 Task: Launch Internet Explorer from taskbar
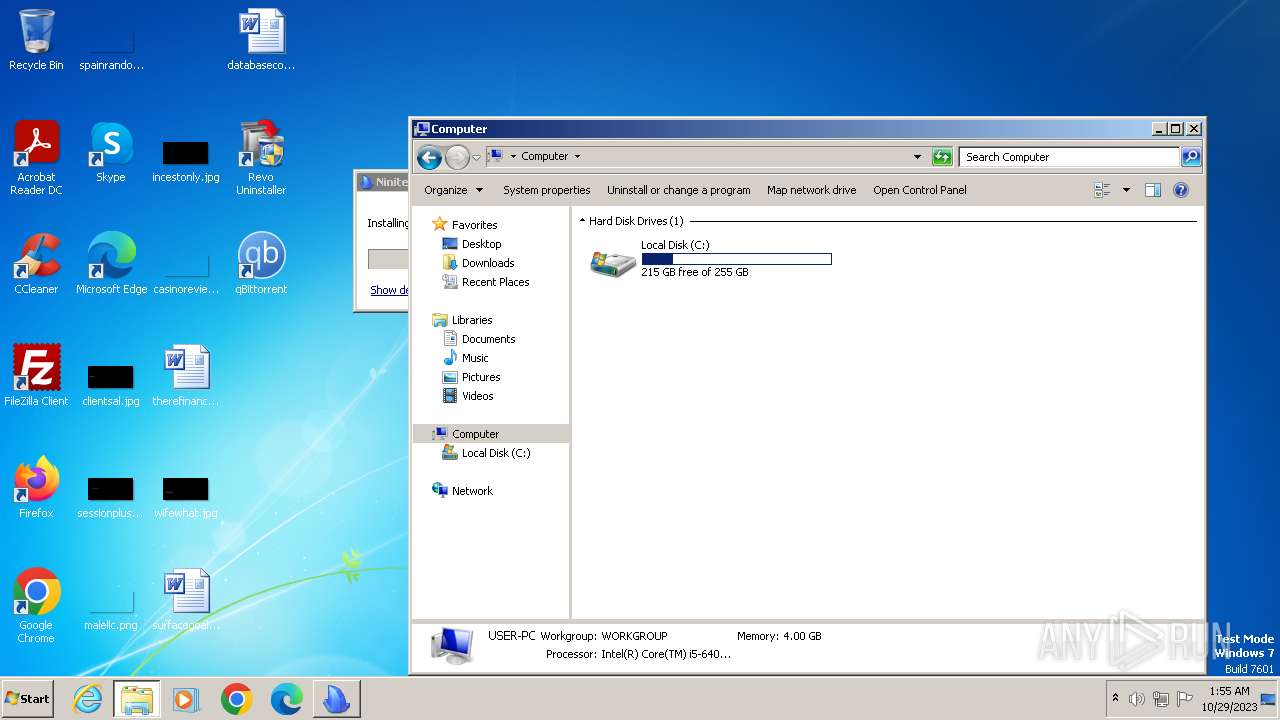tap(88, 699)
